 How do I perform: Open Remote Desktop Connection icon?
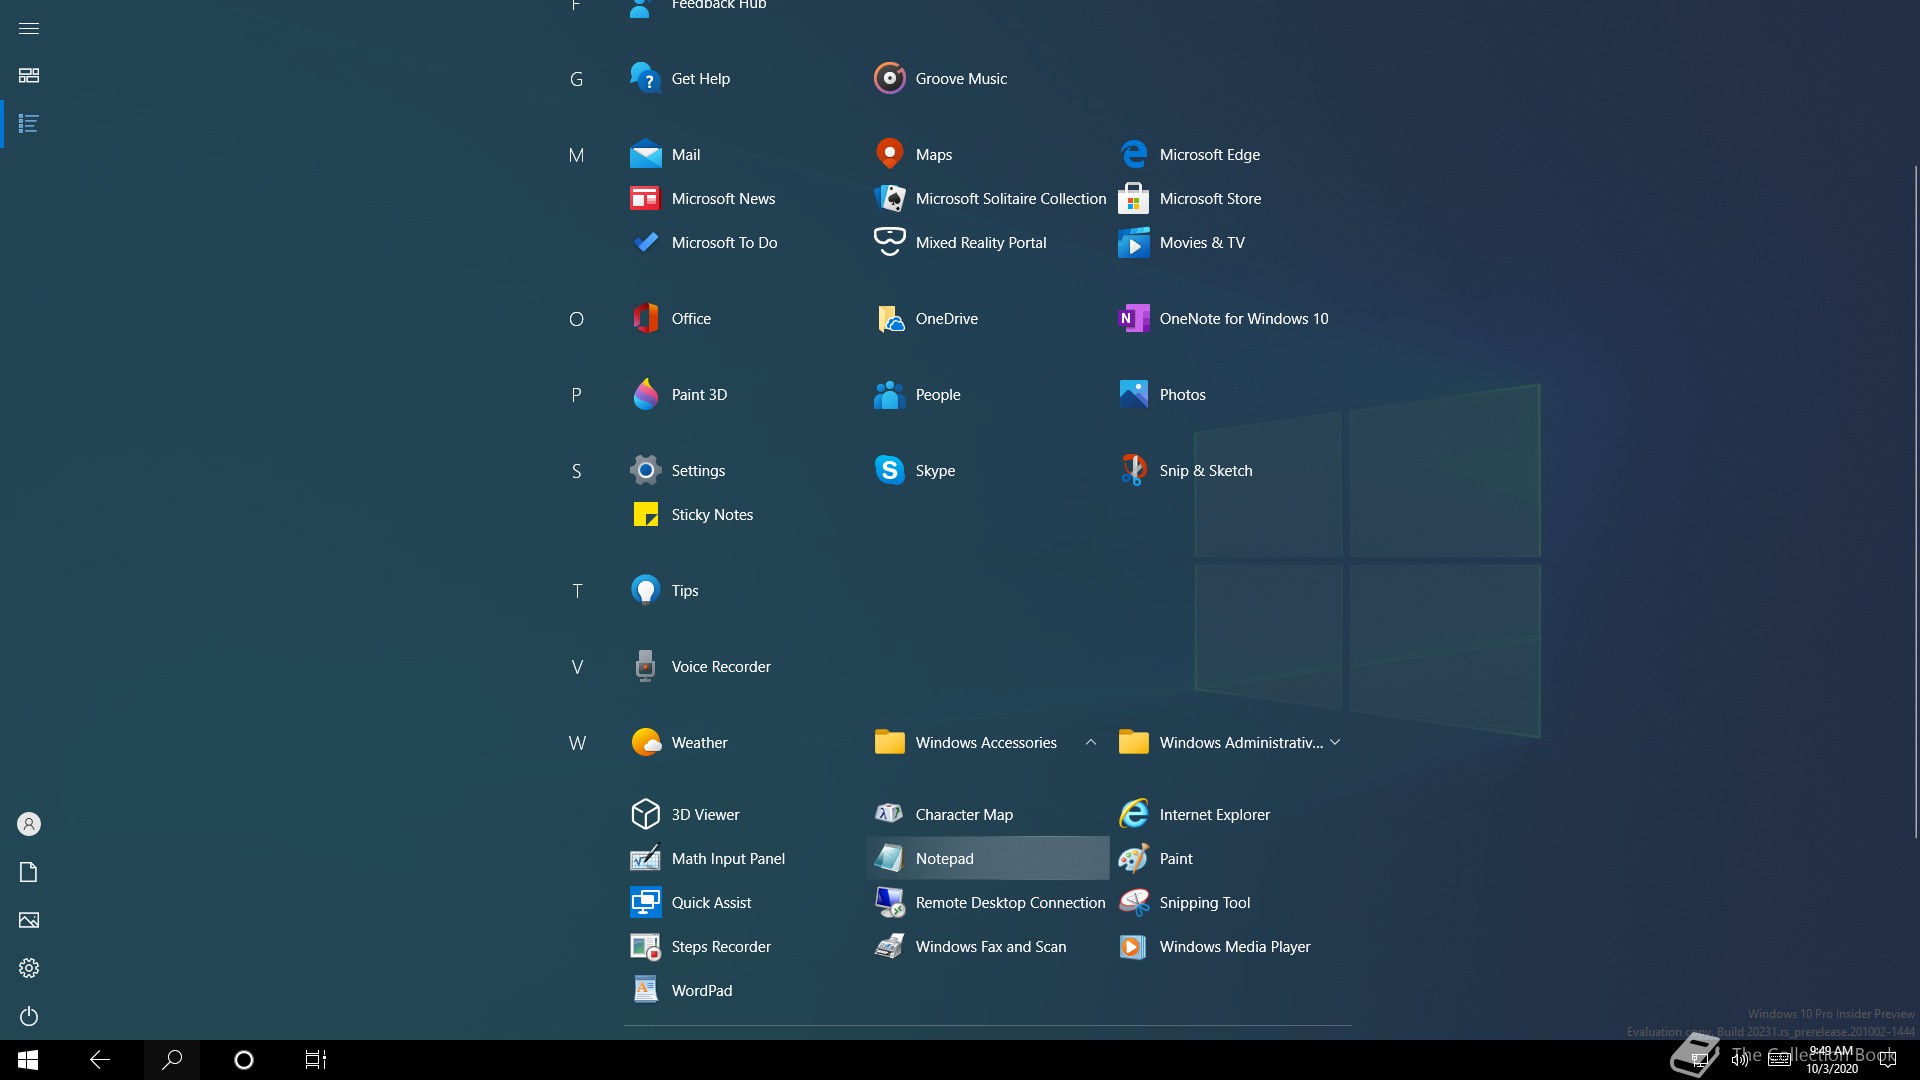889,902
